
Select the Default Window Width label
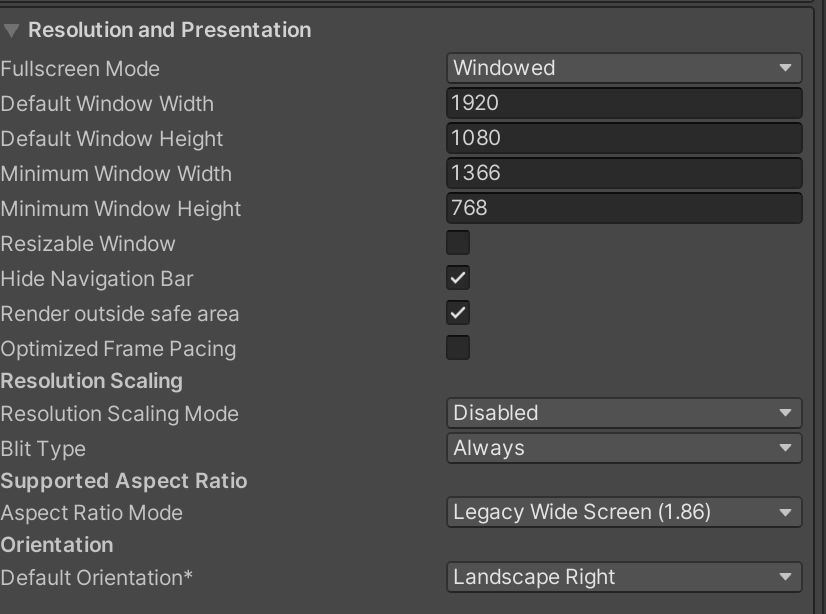click(107, 104)
